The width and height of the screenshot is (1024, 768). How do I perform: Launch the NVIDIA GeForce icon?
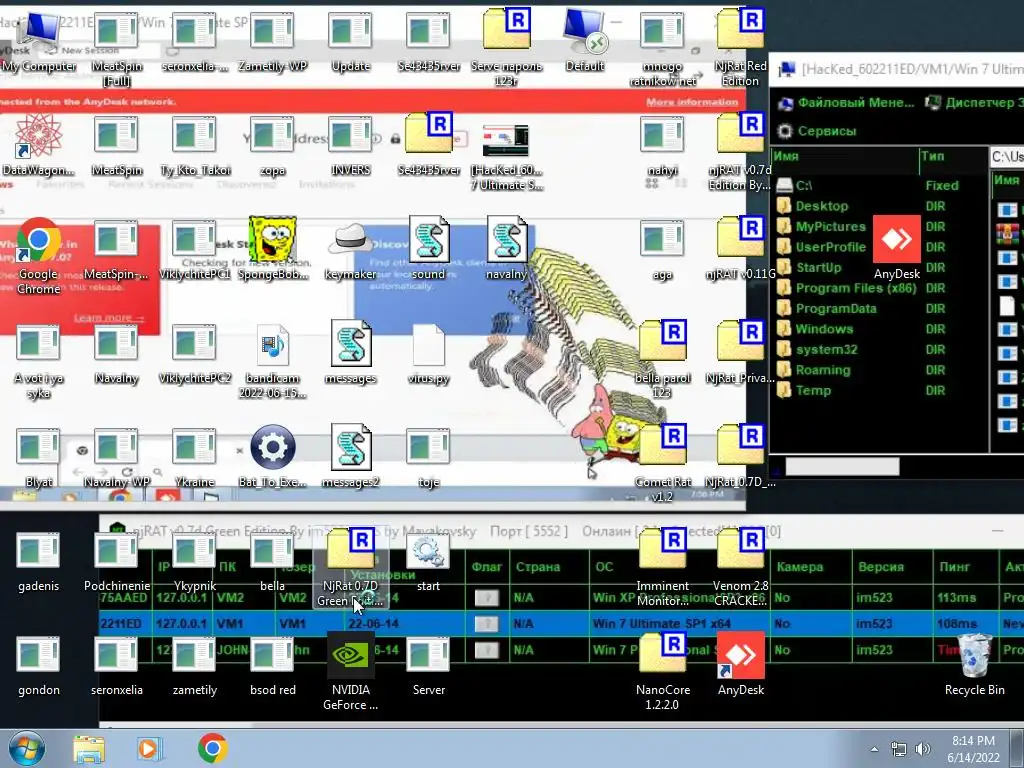pyautogui.click(x=351, y=671)
